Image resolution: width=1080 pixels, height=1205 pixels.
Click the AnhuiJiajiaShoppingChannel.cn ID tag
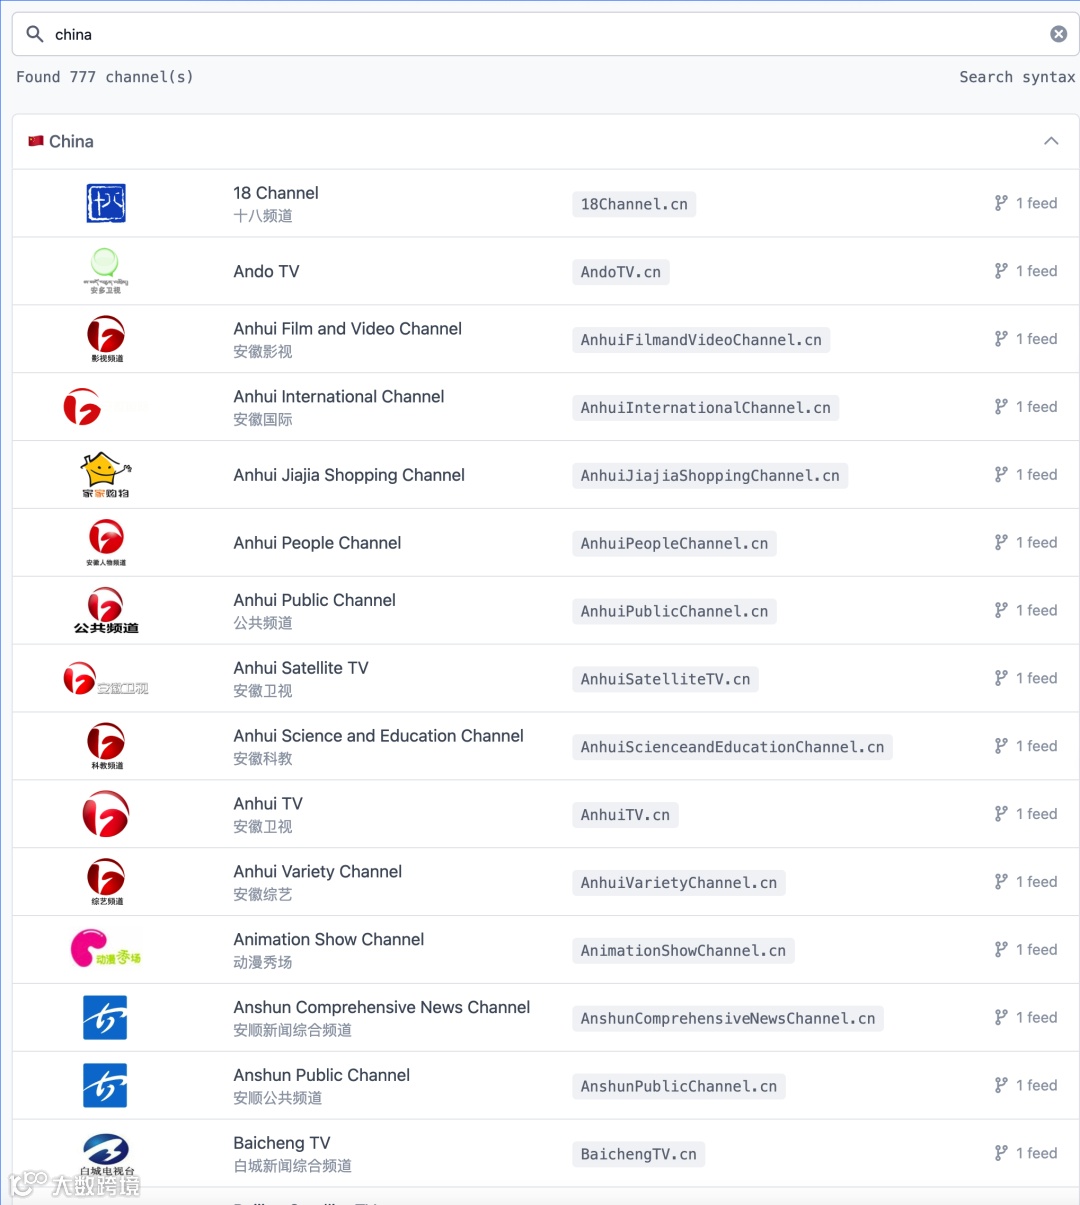click(710, 476)
